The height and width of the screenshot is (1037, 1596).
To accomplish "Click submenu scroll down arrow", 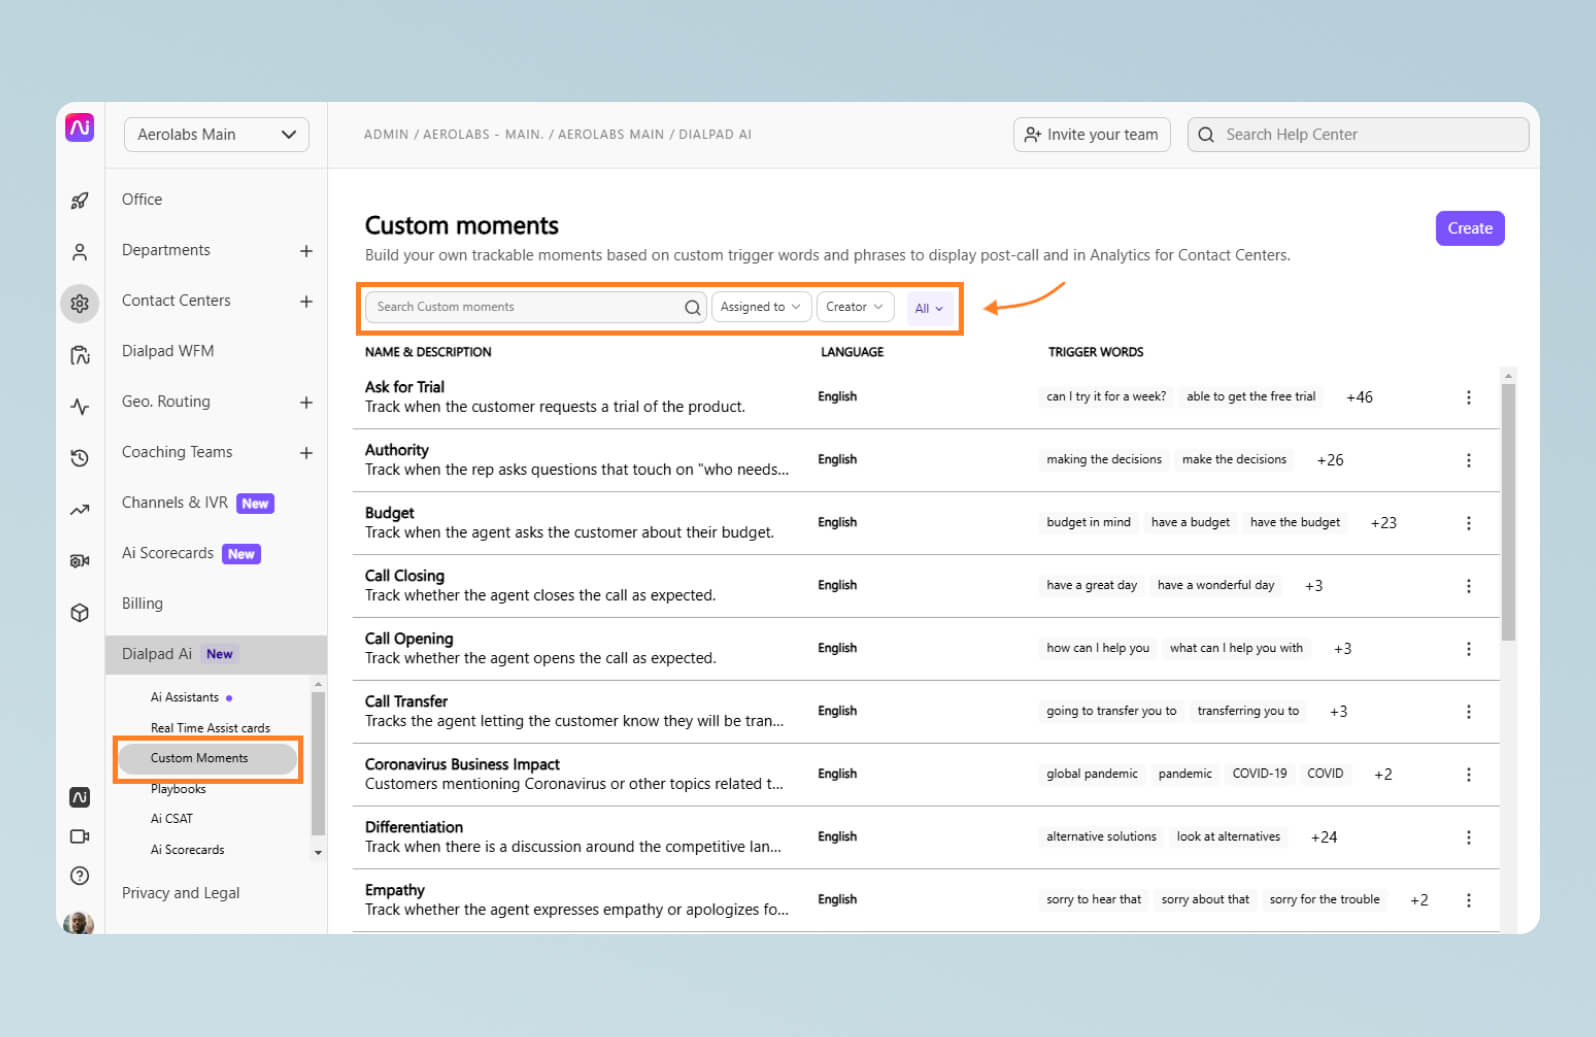I will click(x=318, y=853).
